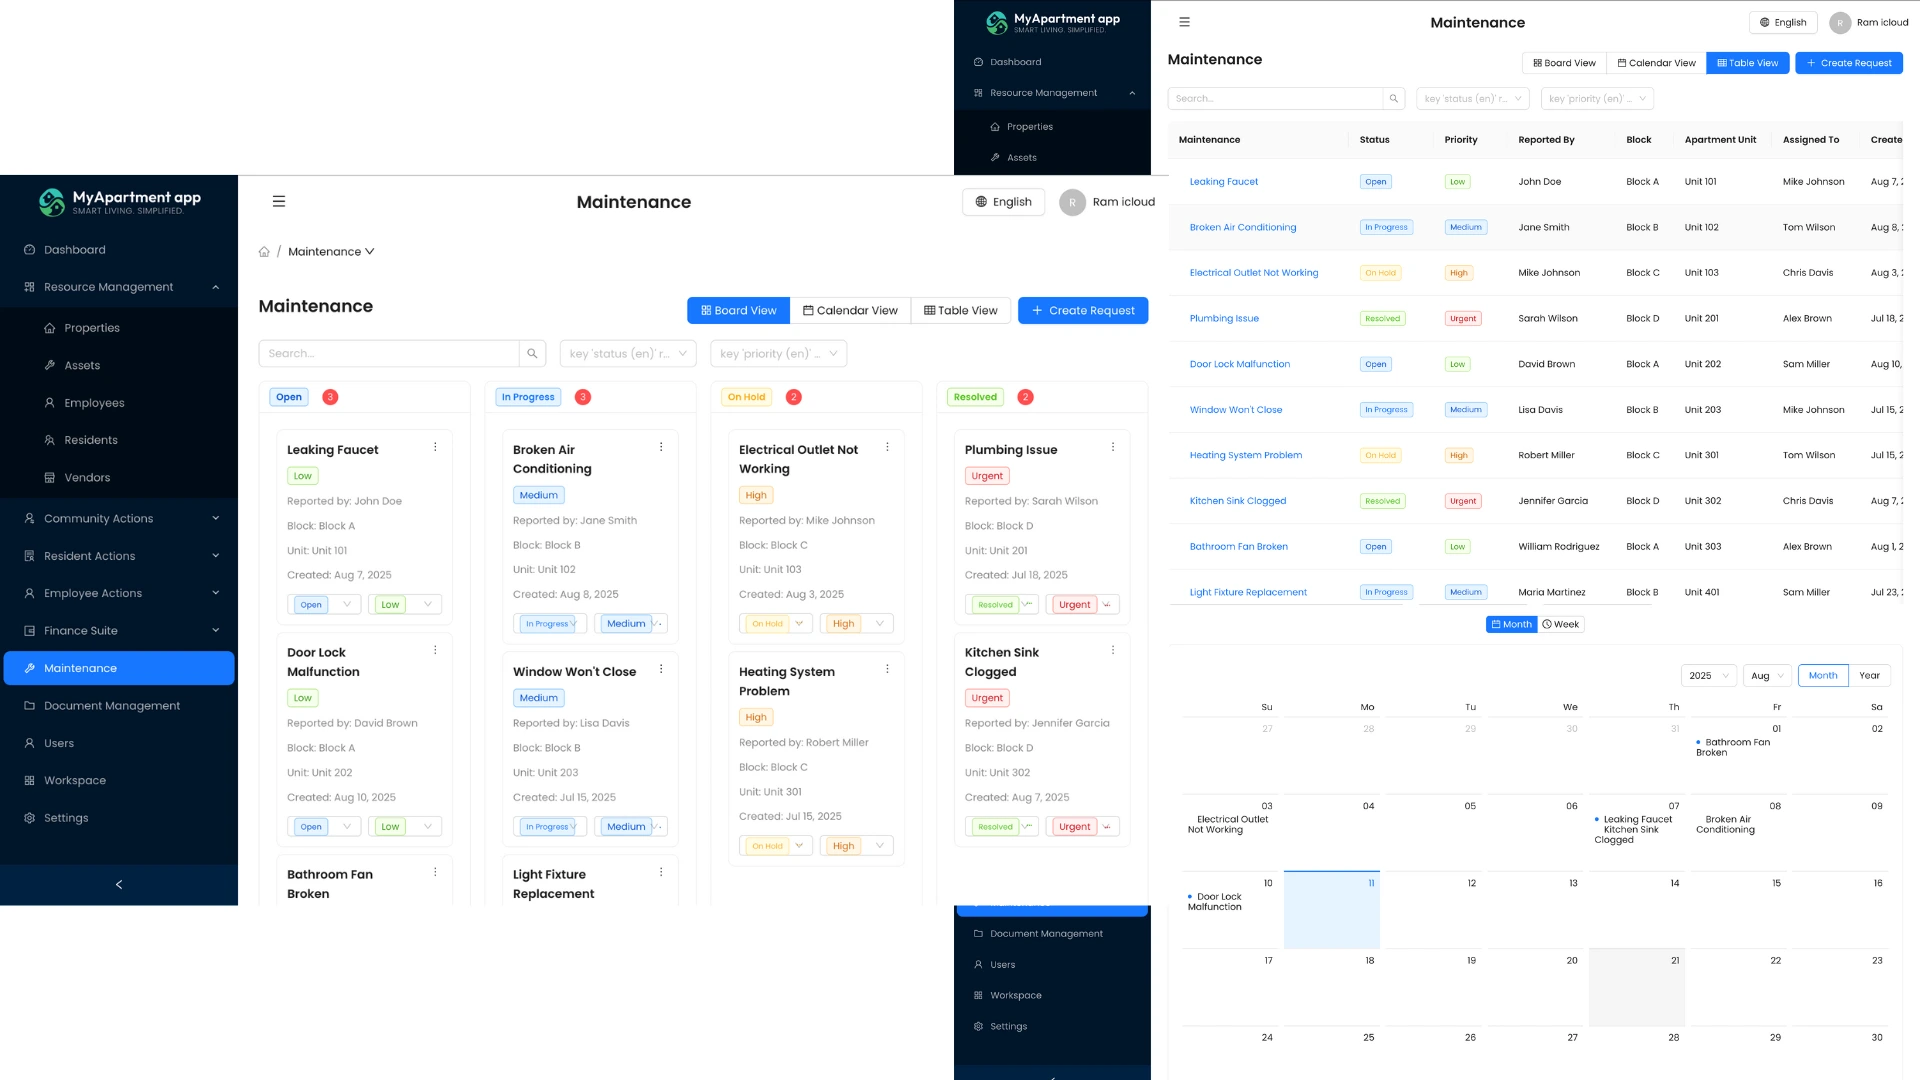
Task: Expand the Maintenance breadcrumb dropdown
Action: [x=331, y=252]
